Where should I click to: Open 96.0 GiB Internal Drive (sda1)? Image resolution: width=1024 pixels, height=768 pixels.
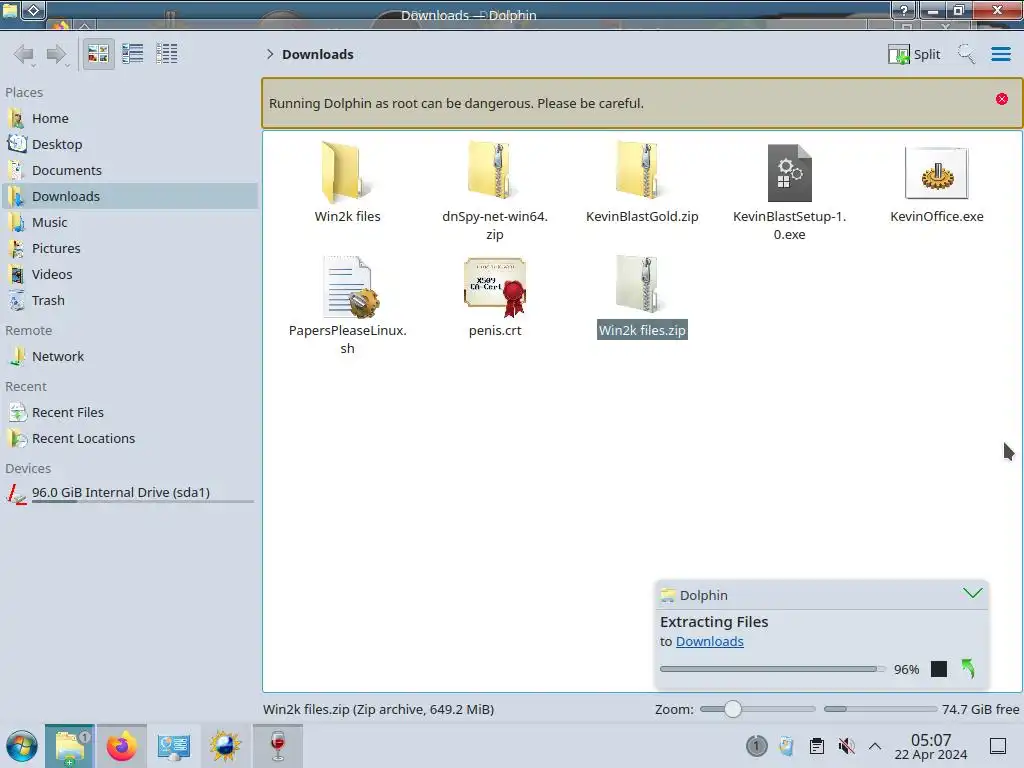tap(131, 493)
